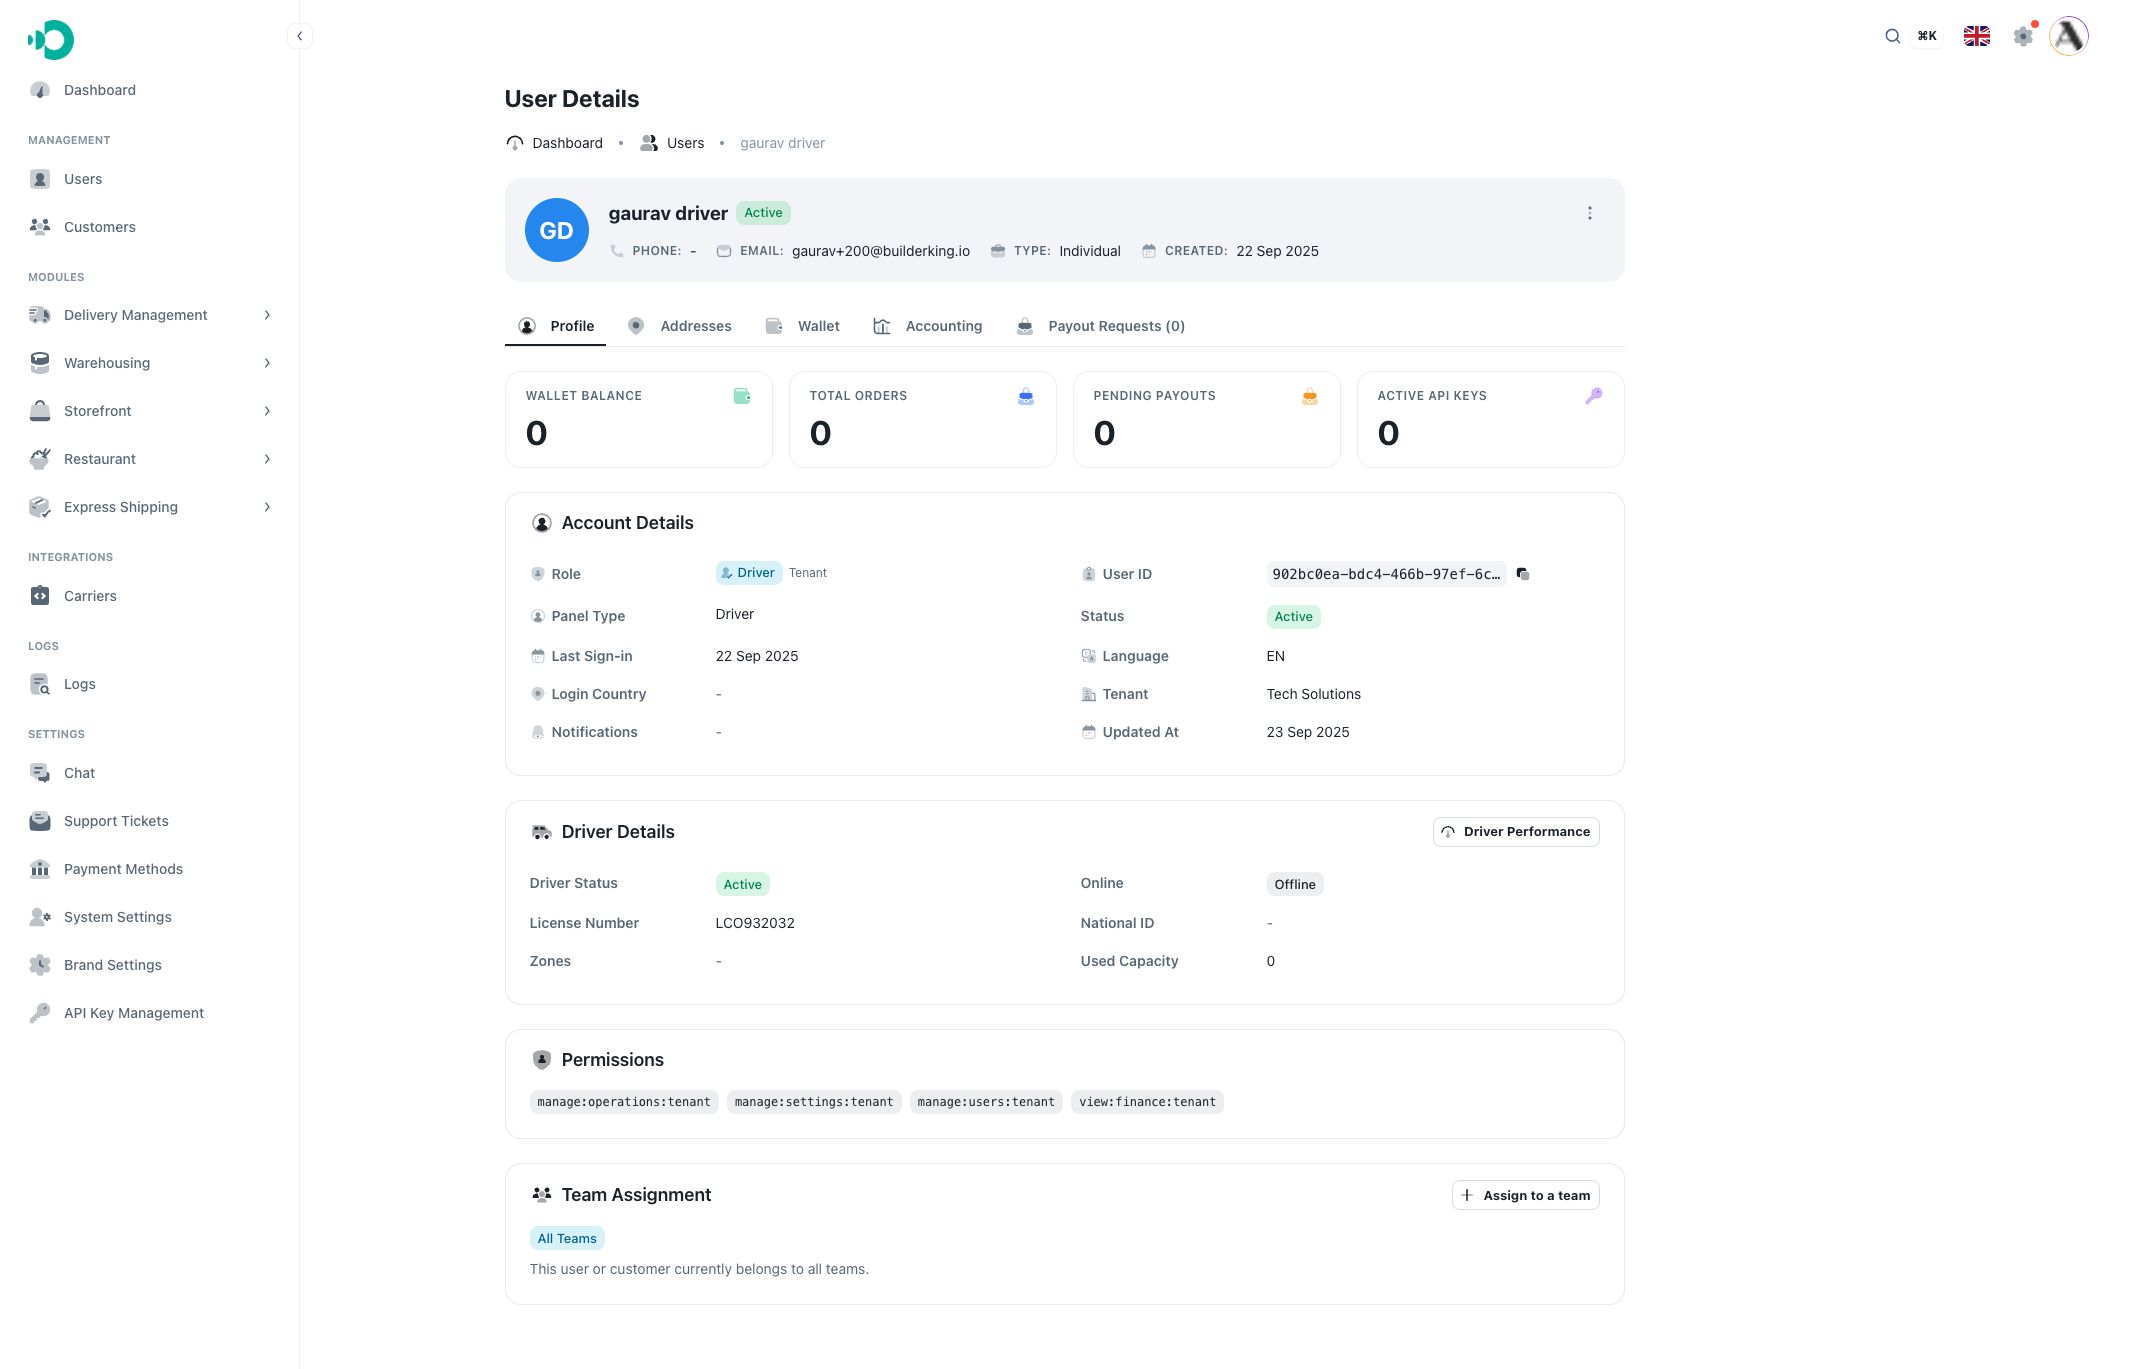Click the email gaurav+200@builderking.io
Screen dimensions: 2129x1369
coord(881,251)
